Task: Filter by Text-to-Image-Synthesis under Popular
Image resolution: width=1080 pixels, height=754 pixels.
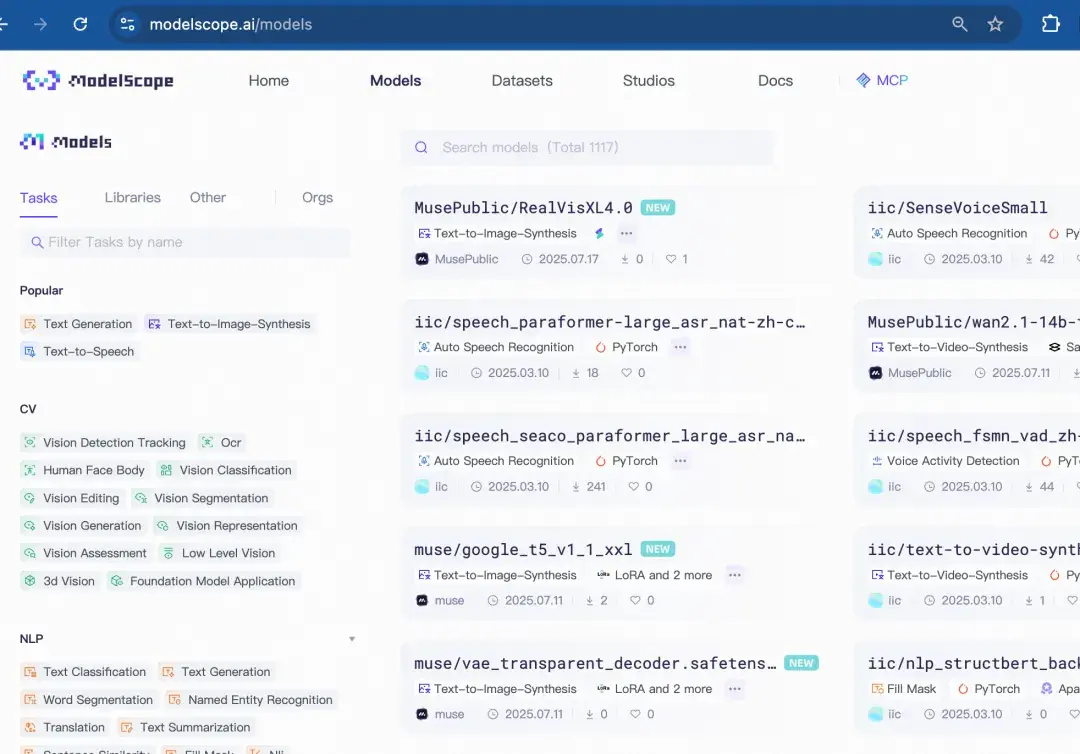Action: 231,324
